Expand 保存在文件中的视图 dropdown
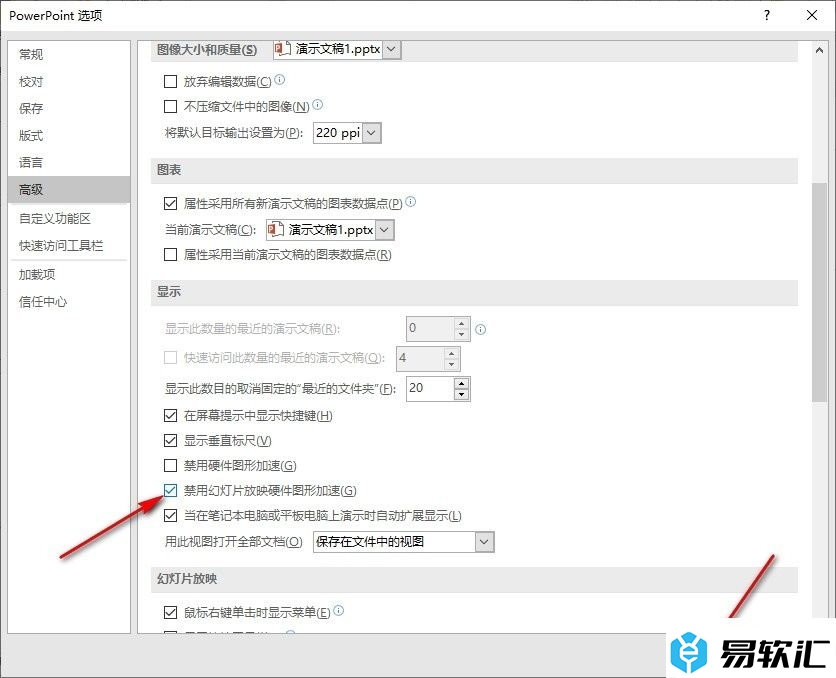The image size is (836, 678). (484, 542)
